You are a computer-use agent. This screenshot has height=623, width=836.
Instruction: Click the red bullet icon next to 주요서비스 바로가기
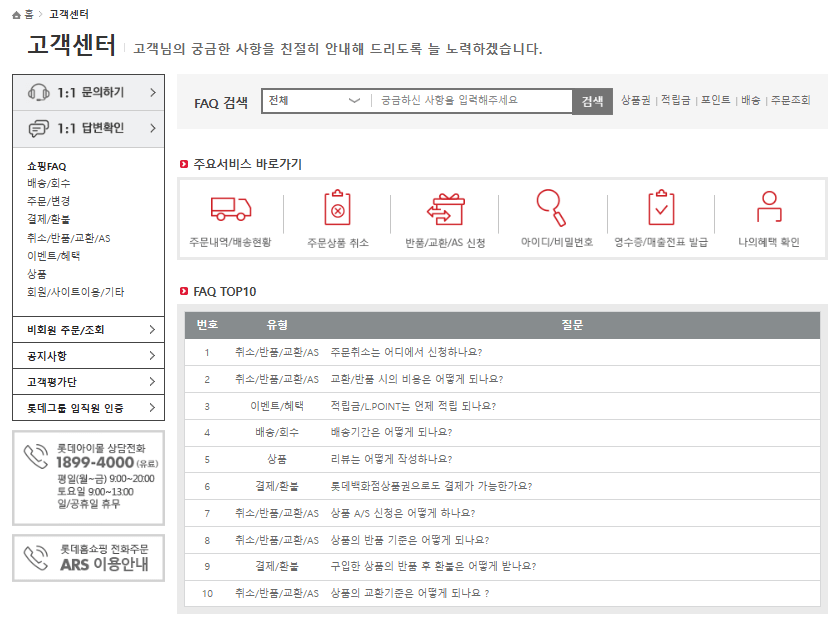(x=184, y=164)
